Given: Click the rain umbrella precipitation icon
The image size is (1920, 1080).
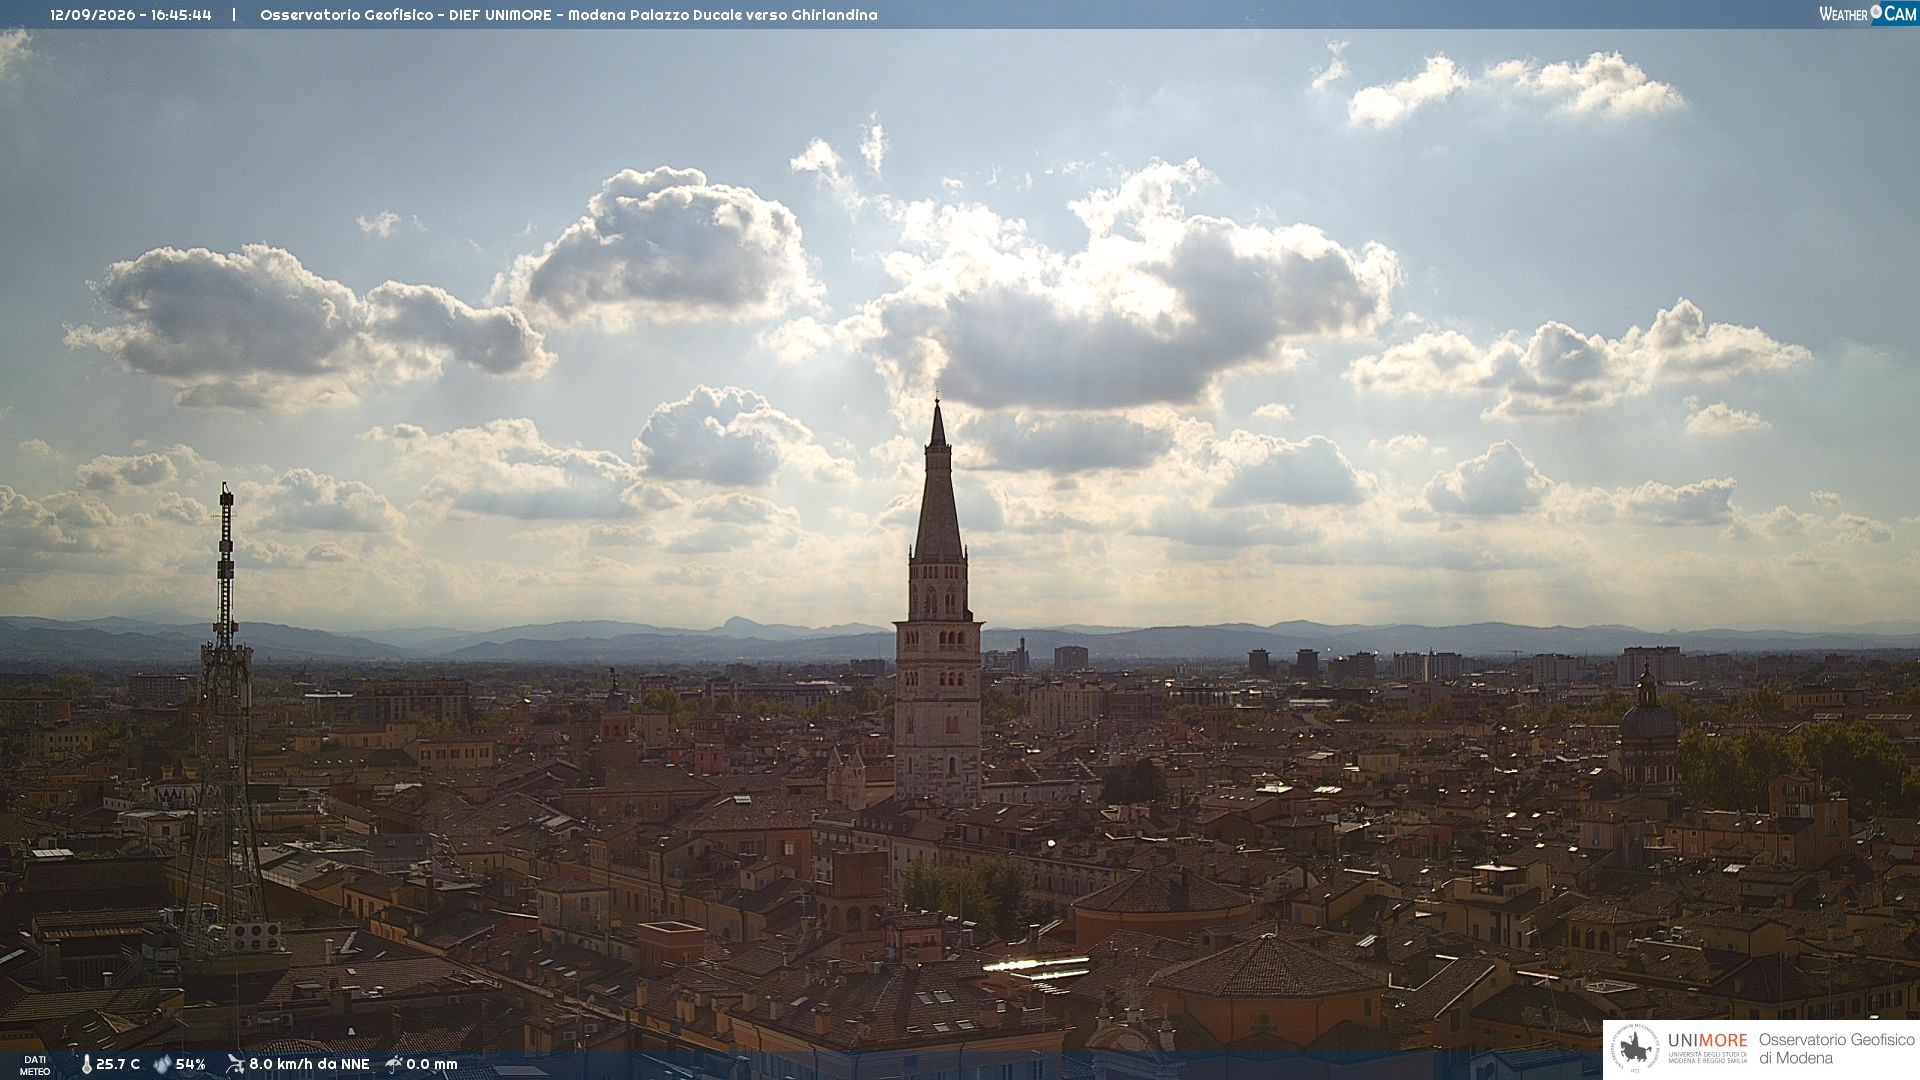Looking at the screenshot, I should 394,1064.
